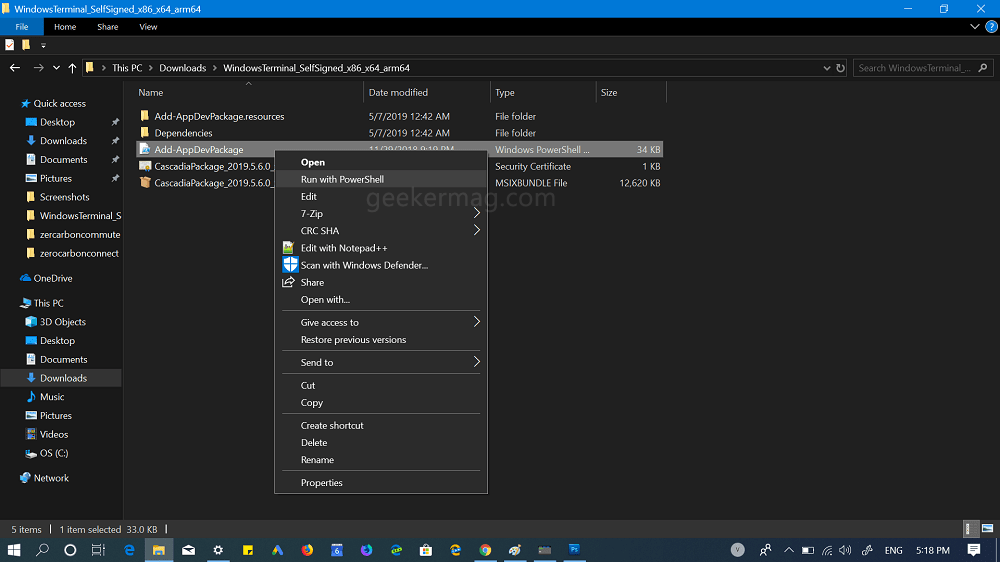Click This PC in address breadcrumb
Viewport: 1000px width, 562px height.
pos(127,68)
